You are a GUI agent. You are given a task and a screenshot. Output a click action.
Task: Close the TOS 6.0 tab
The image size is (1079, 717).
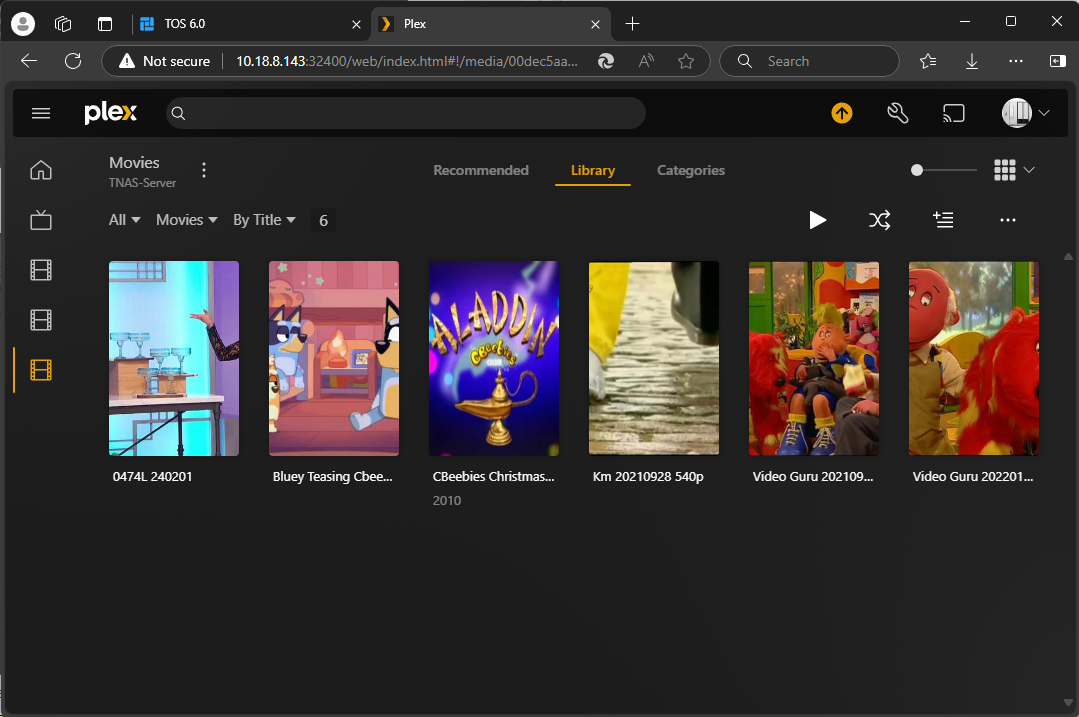coord(356,24)
